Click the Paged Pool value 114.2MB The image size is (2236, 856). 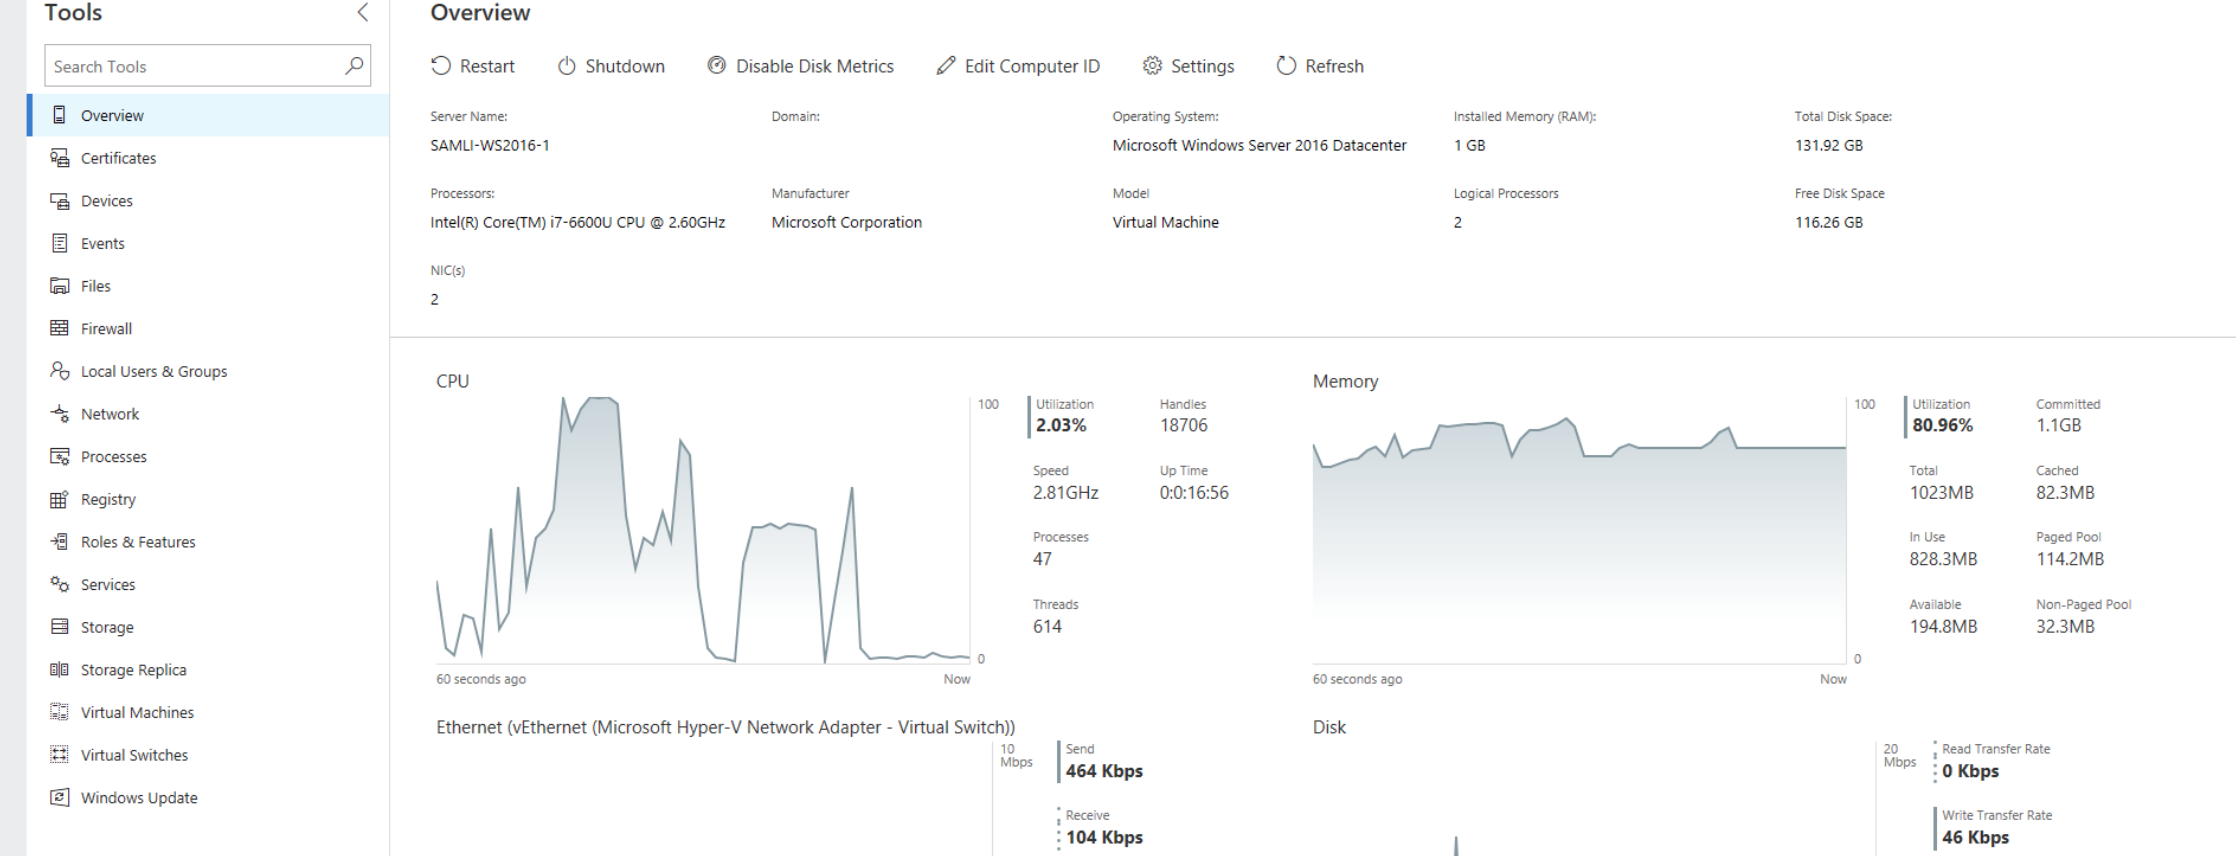(x=2070, y=559)
